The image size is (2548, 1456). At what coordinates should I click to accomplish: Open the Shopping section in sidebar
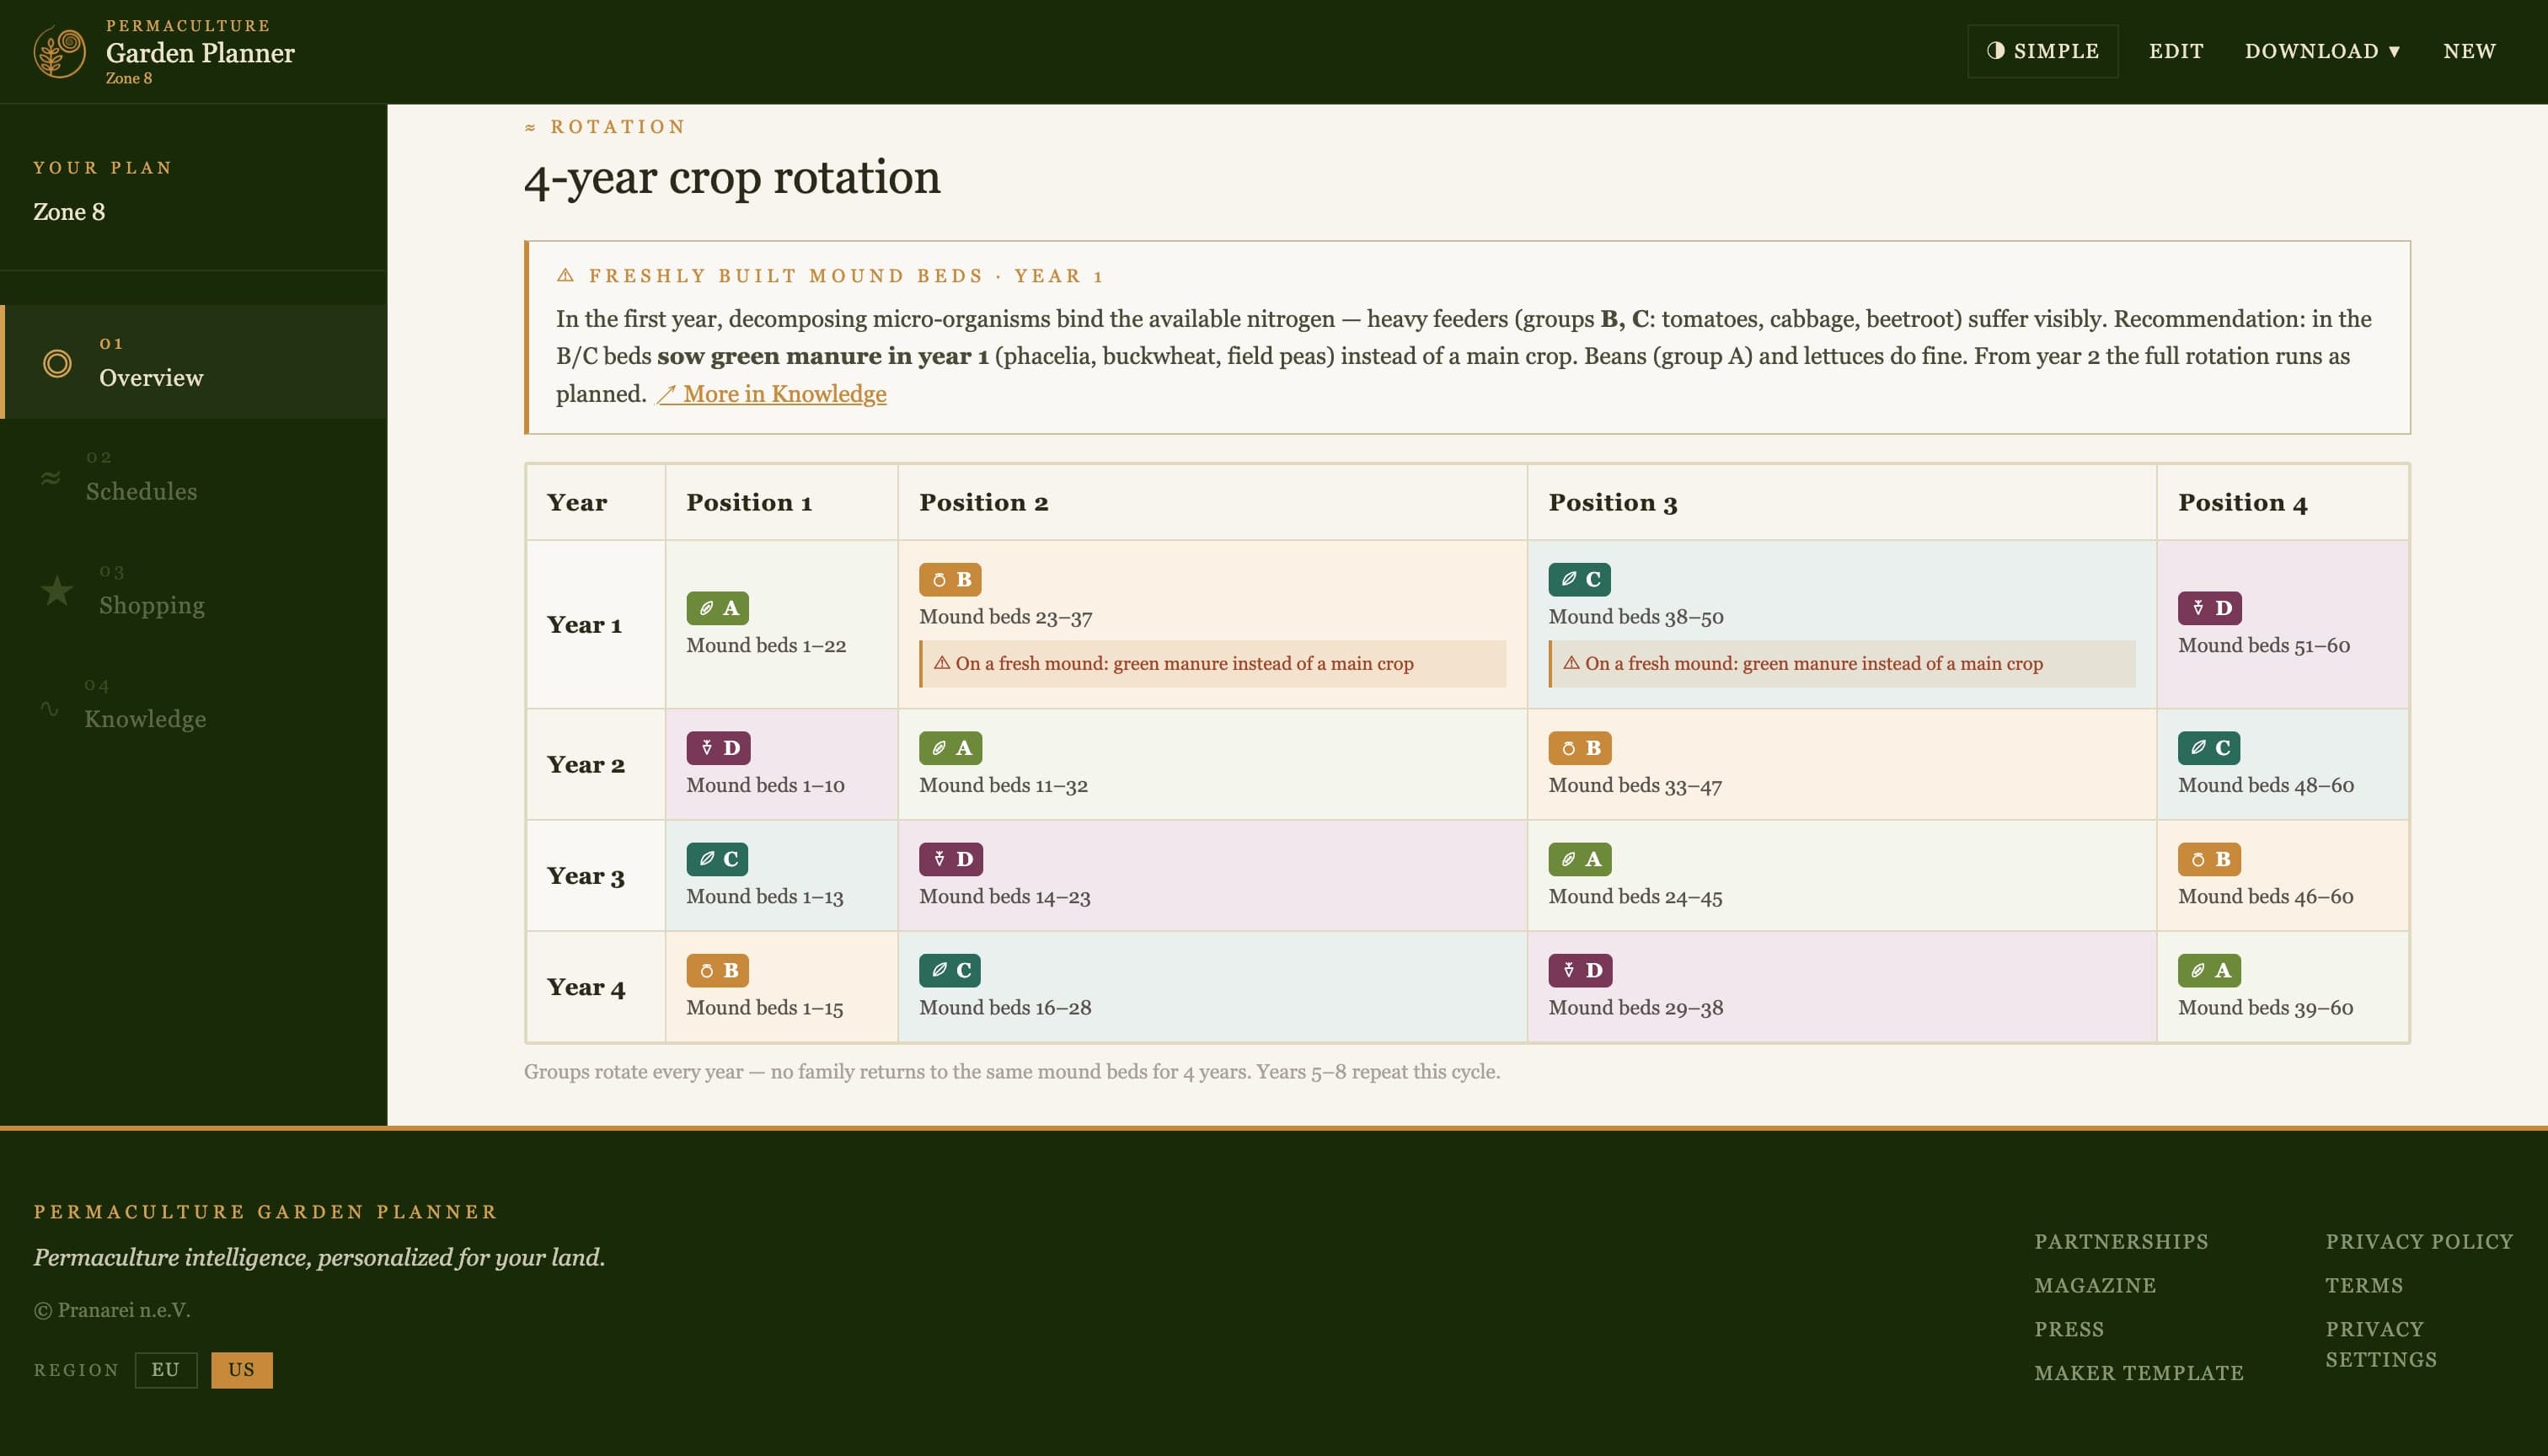click(194, 590)
